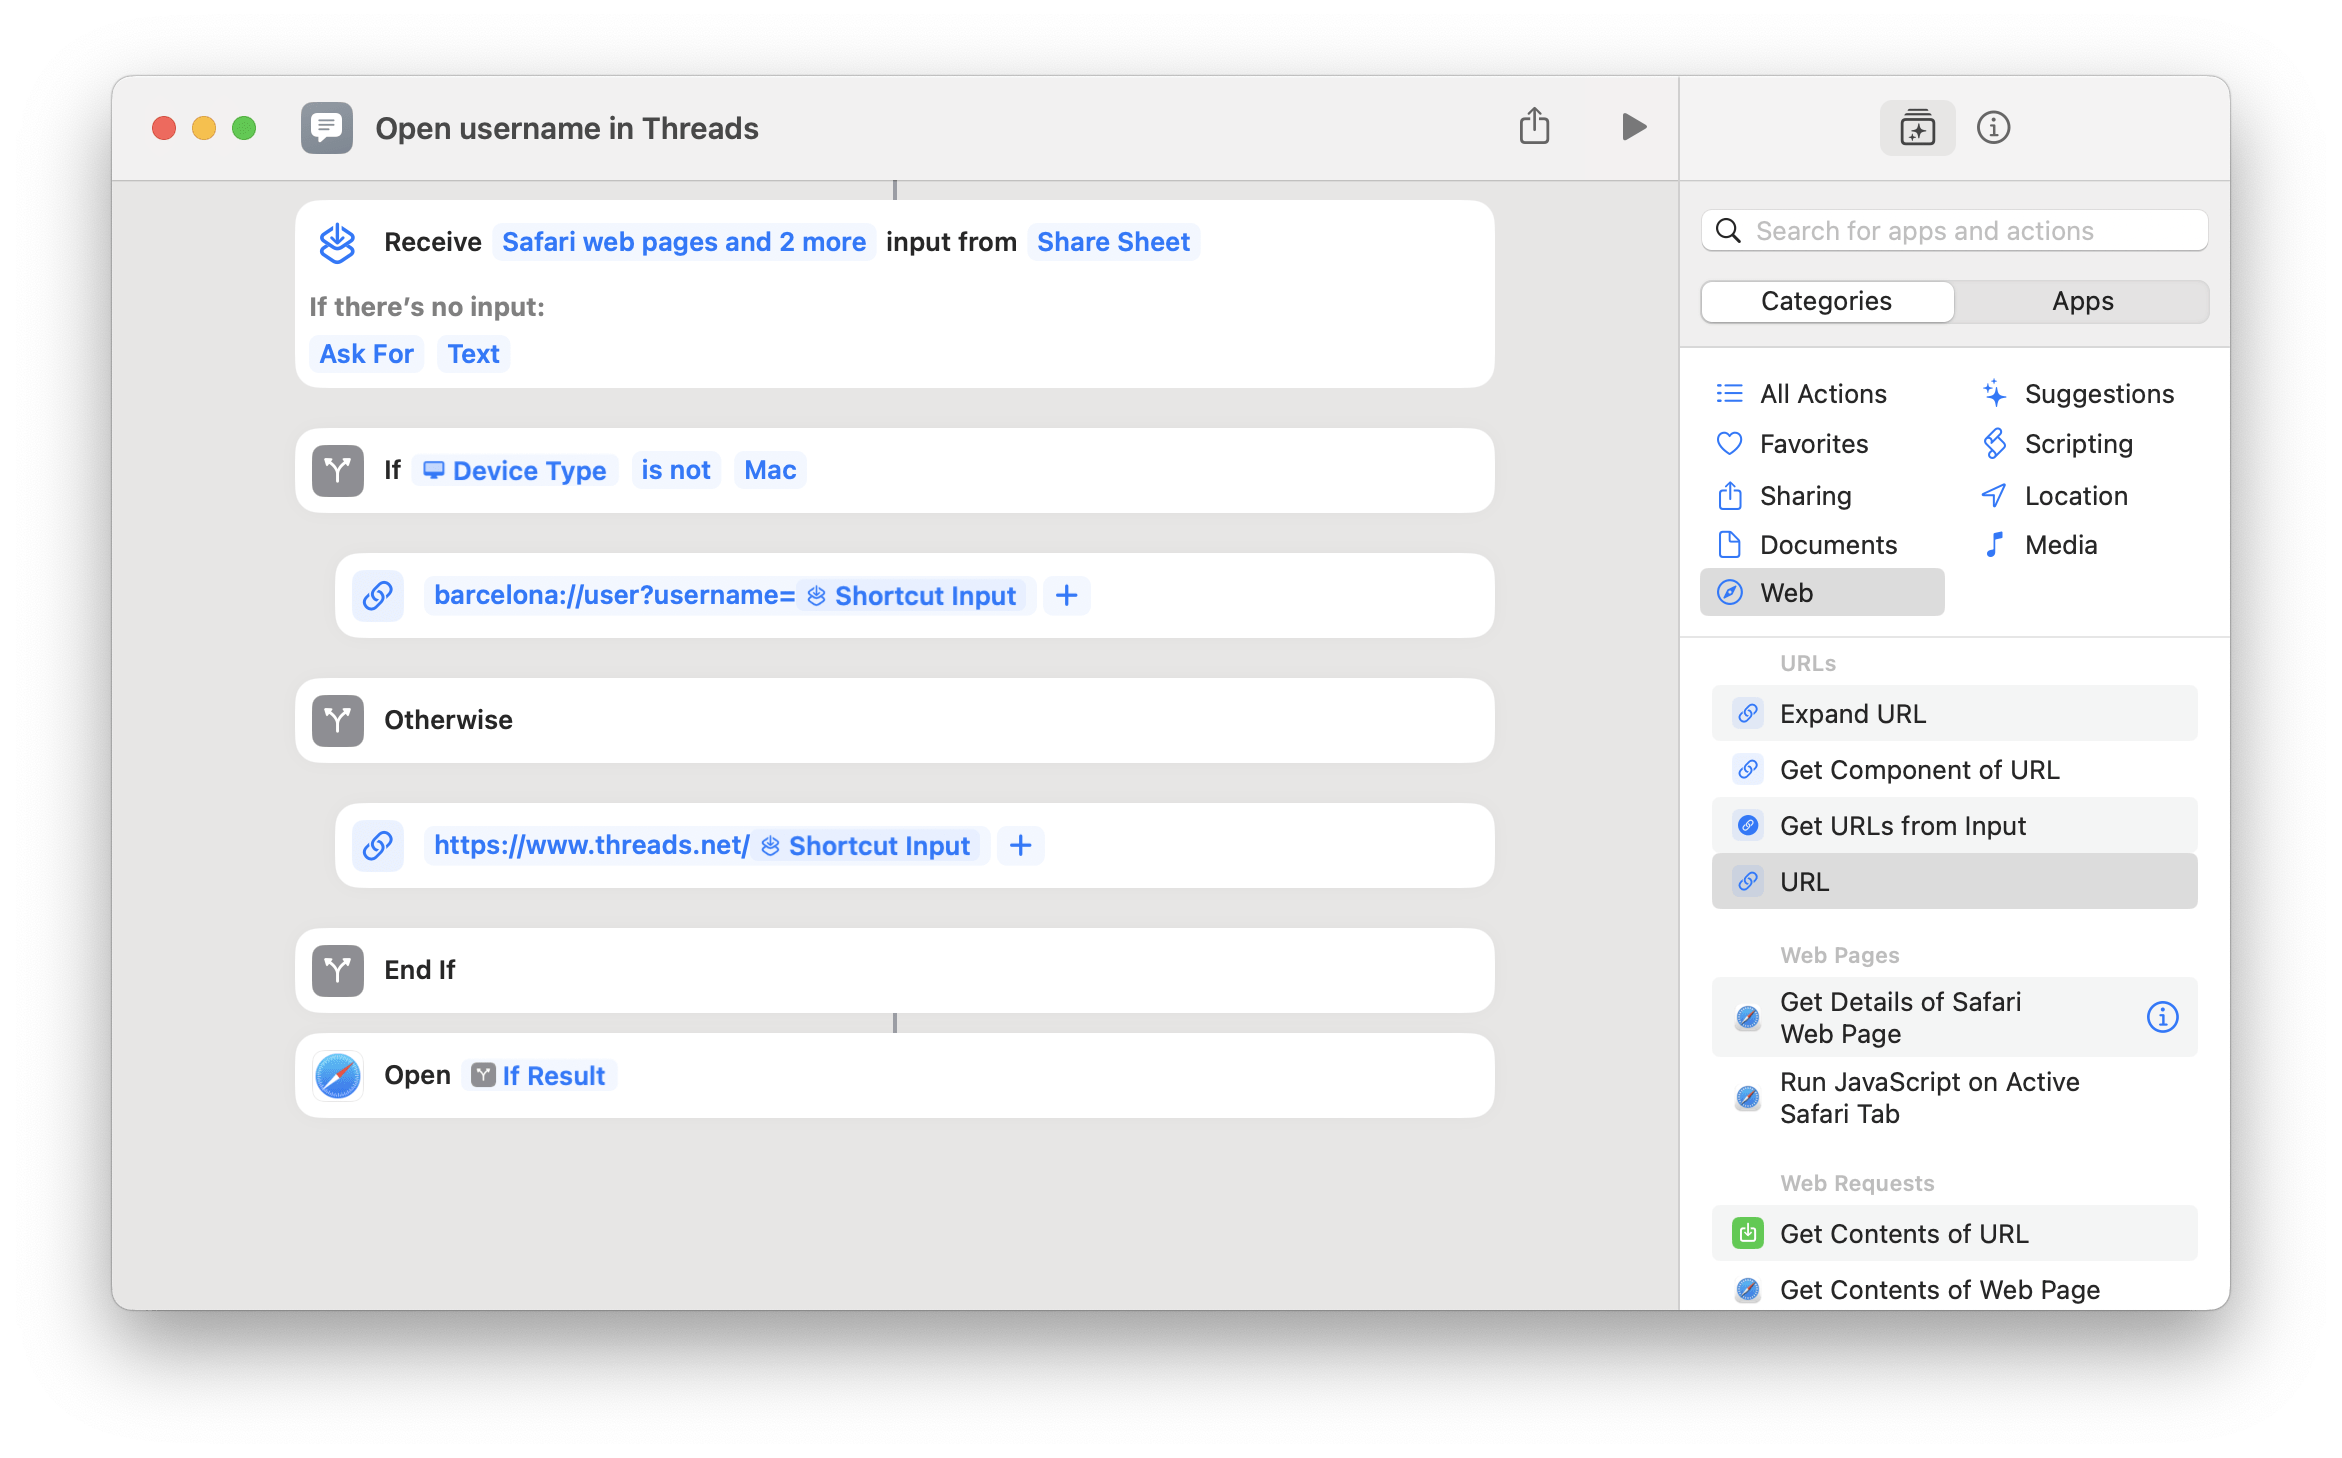Add field with plus after barcelona URL

pos(1067,596)
